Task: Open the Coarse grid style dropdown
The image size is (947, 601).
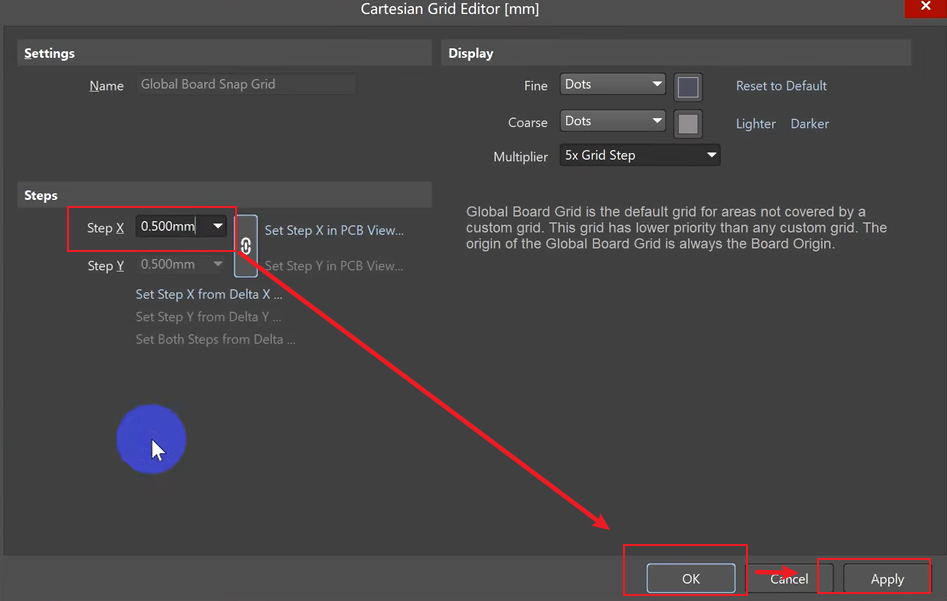Action: pyautogui.click(x=612, y=121)
